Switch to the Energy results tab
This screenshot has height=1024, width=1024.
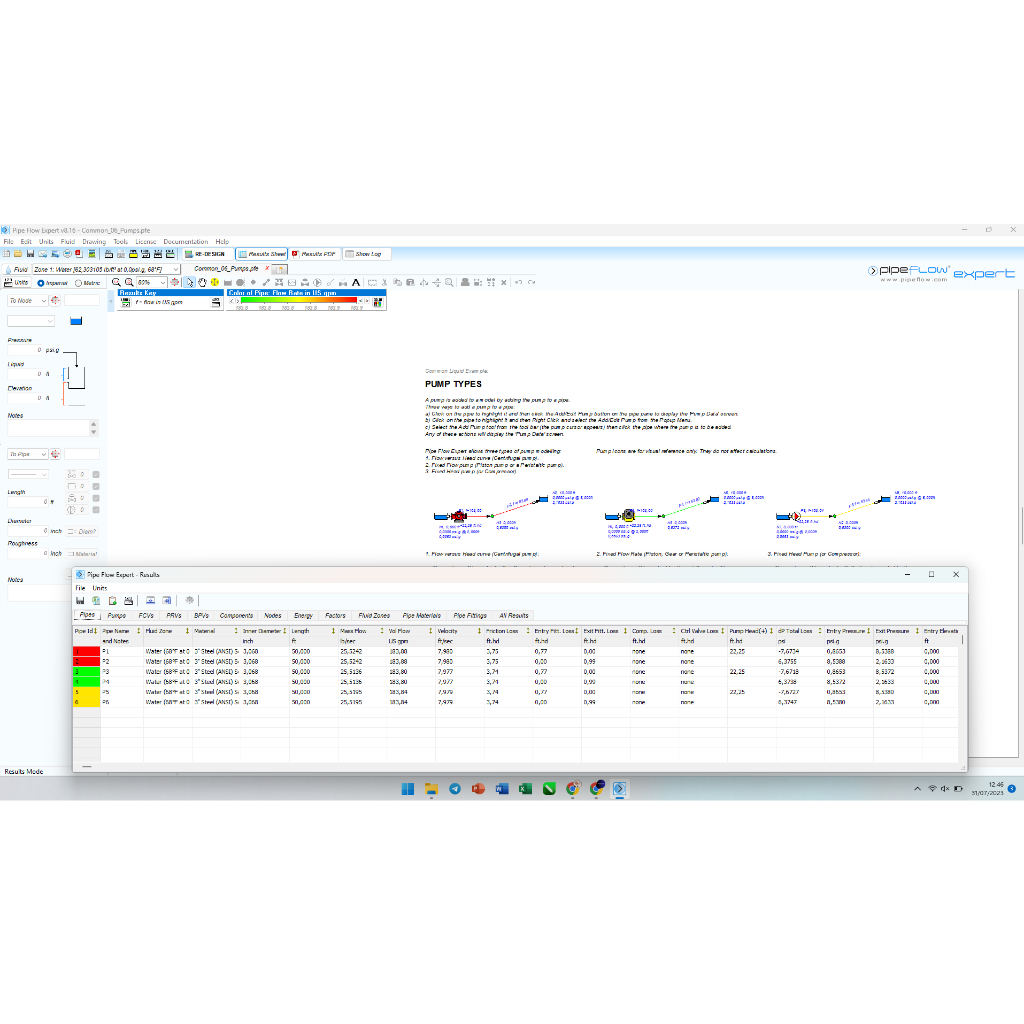[x=303, y=615]
